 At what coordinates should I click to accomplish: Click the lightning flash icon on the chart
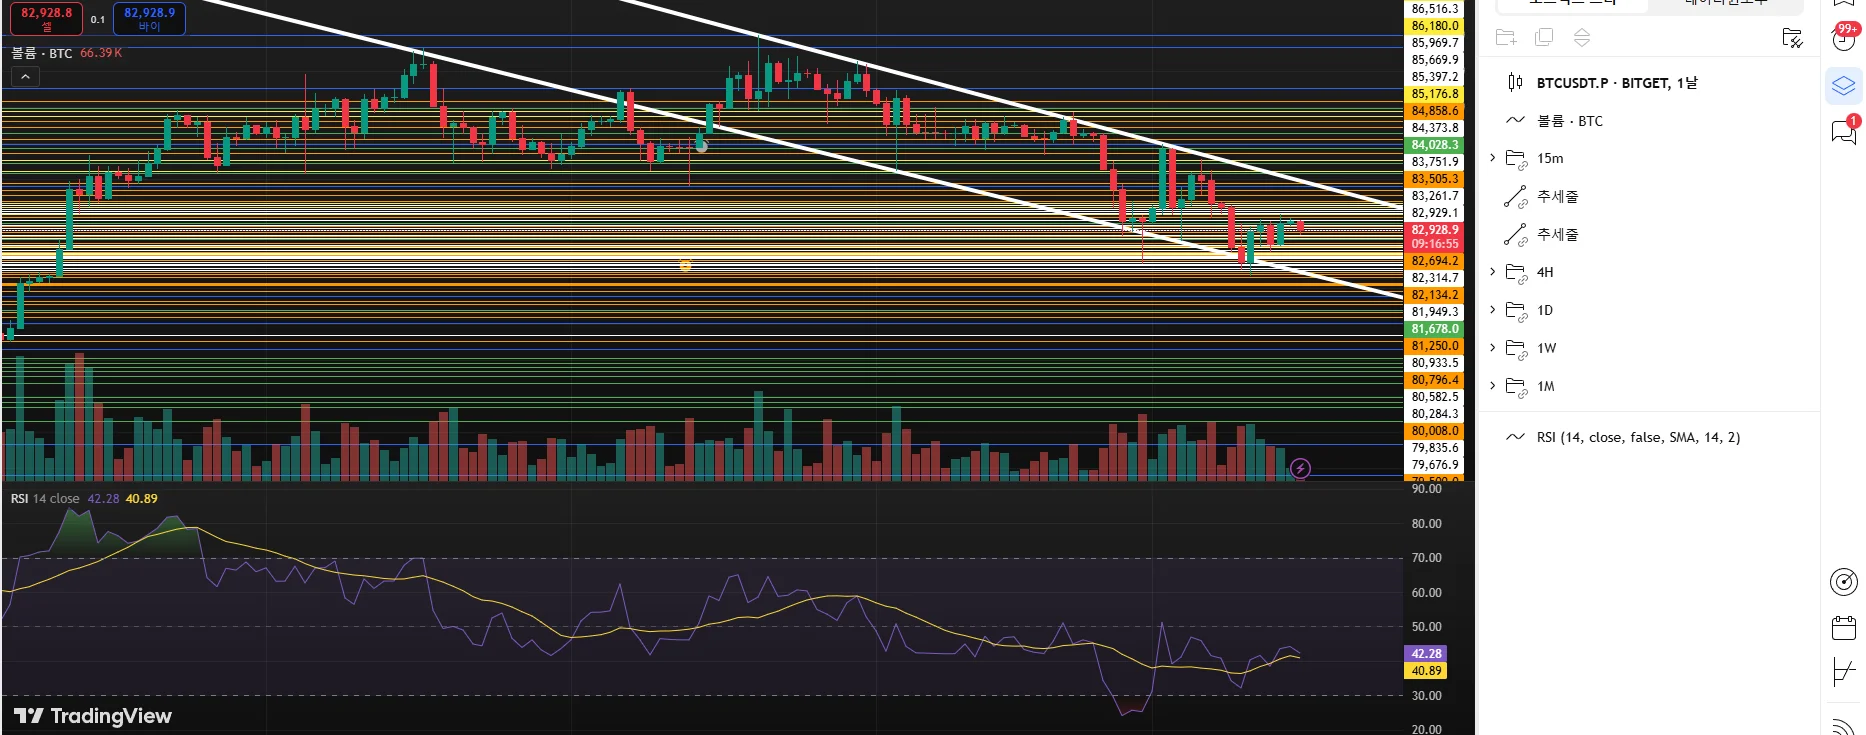click(x=1300, y=468)
